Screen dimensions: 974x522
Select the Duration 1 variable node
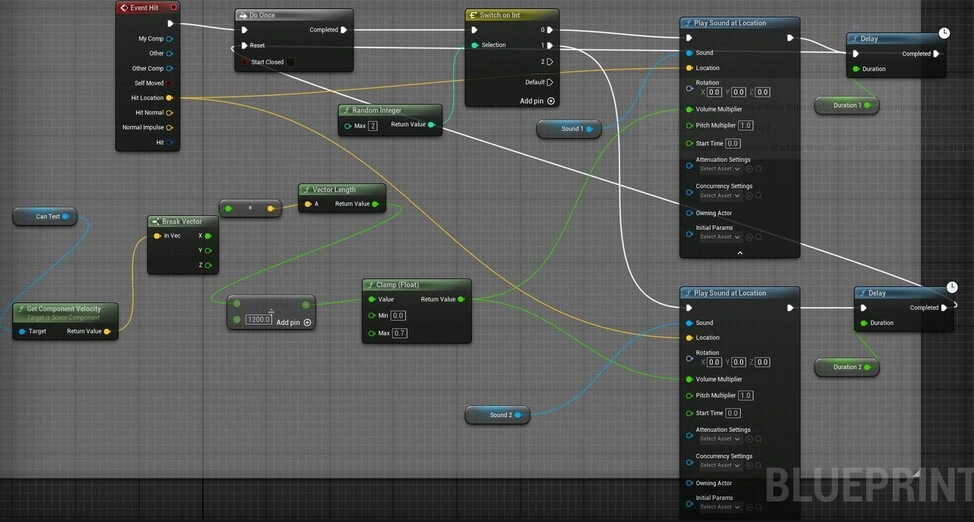point(847,106)
